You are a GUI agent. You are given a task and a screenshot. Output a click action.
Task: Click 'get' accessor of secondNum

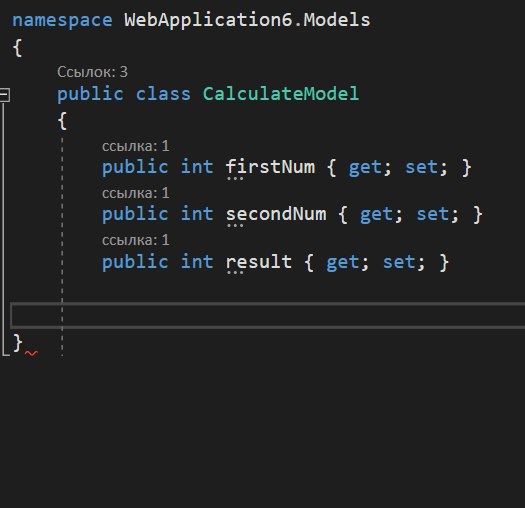376,214
